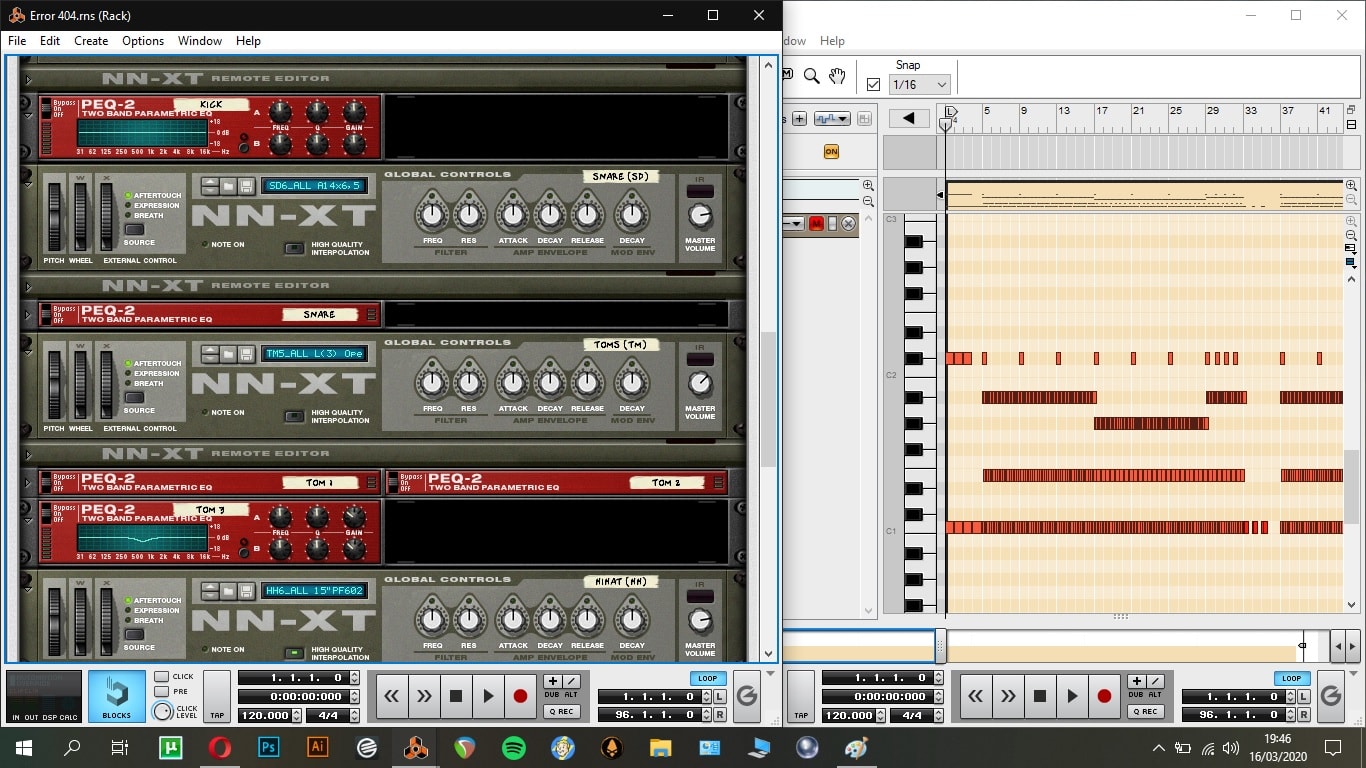Viewport: 1366px width, 768px height.
Task: Select the Hand tool in sequencer toolbar
Action: coord(838,76)
